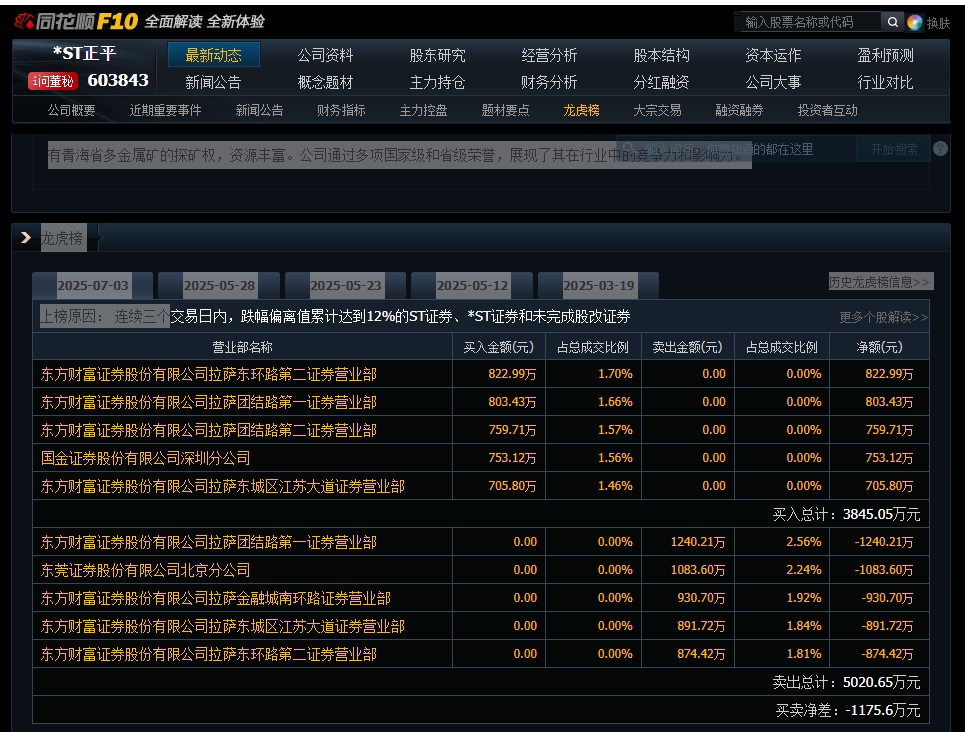Click the 问董秘 badge
The height and width of the screenshot is (732, 965).
(x=53, y=81)
